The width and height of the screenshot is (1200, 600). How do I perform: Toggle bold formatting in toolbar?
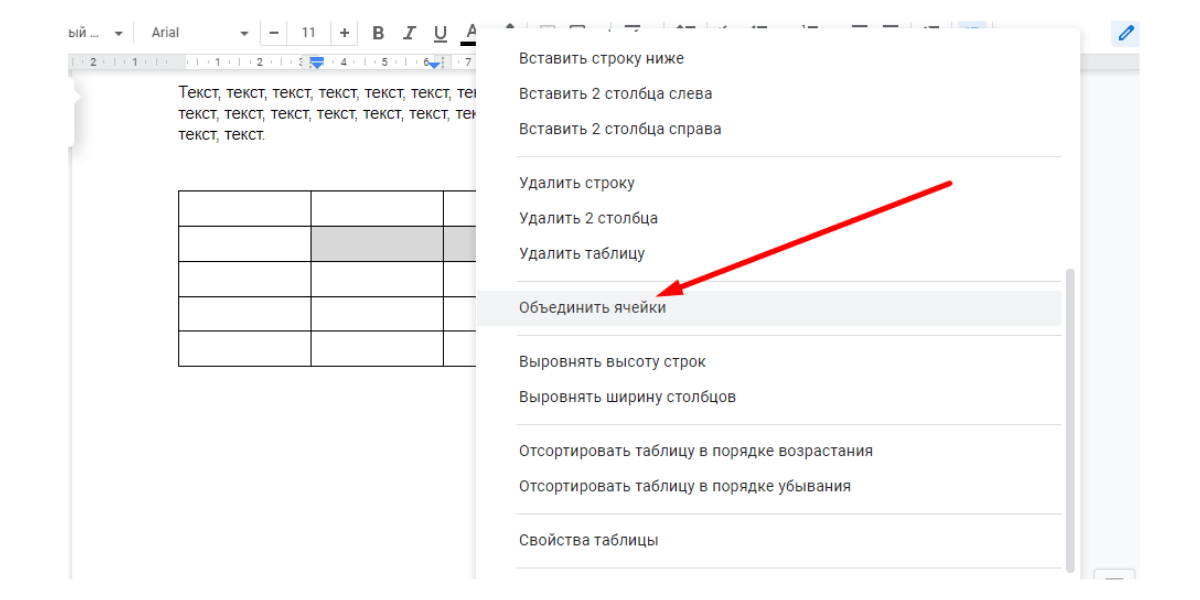[378, 33]
